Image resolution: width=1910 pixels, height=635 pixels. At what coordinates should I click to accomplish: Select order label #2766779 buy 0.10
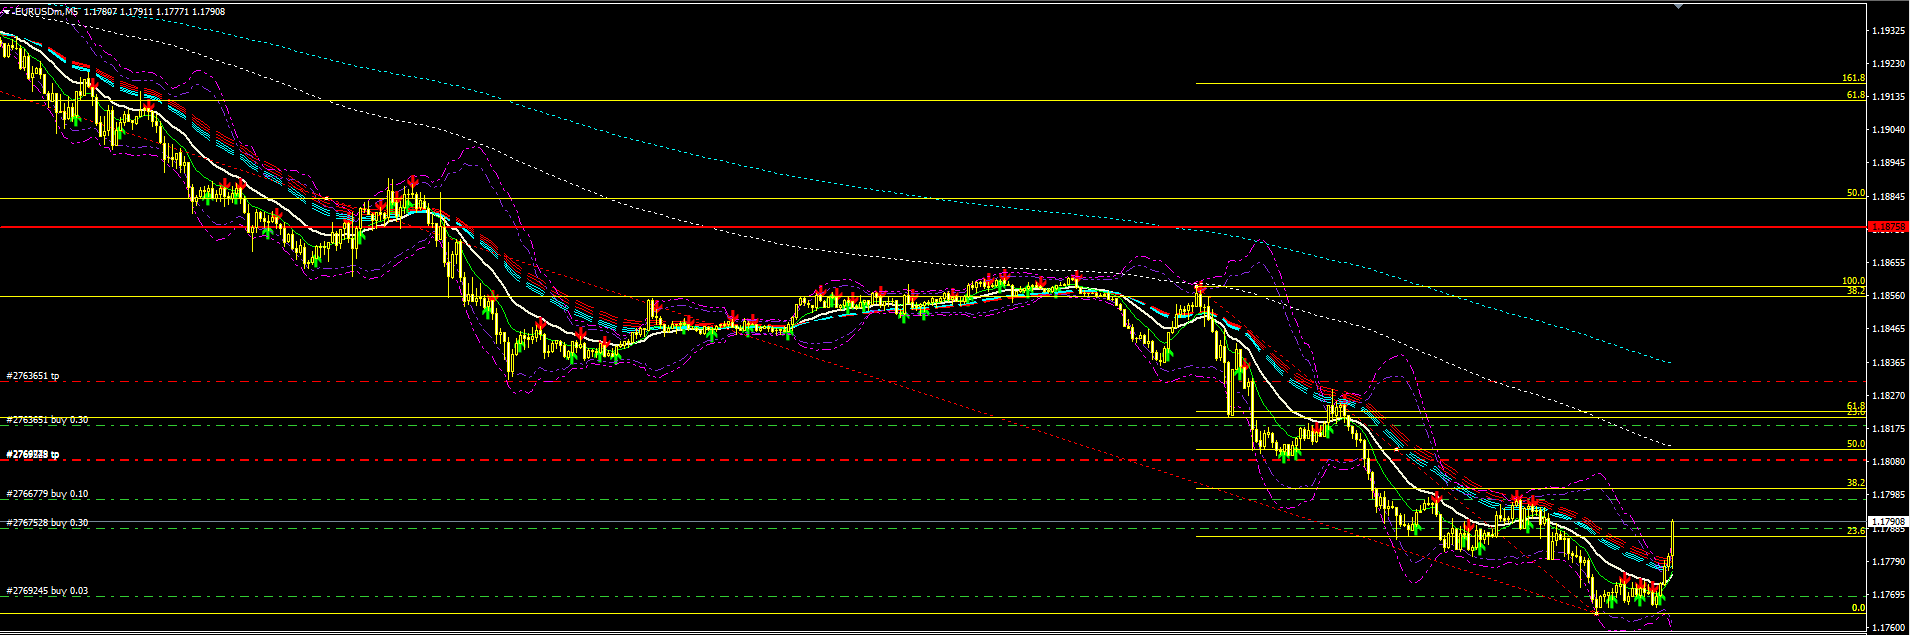click(x=47, y=494)
